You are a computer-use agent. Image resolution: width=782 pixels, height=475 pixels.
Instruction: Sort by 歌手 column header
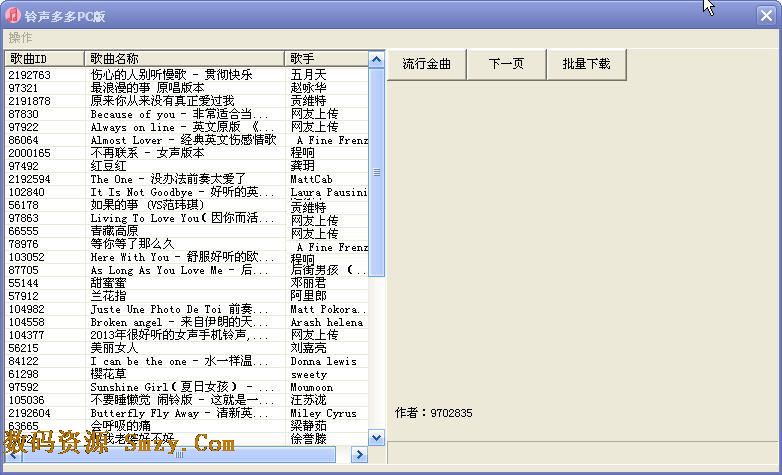click(327, 58)
